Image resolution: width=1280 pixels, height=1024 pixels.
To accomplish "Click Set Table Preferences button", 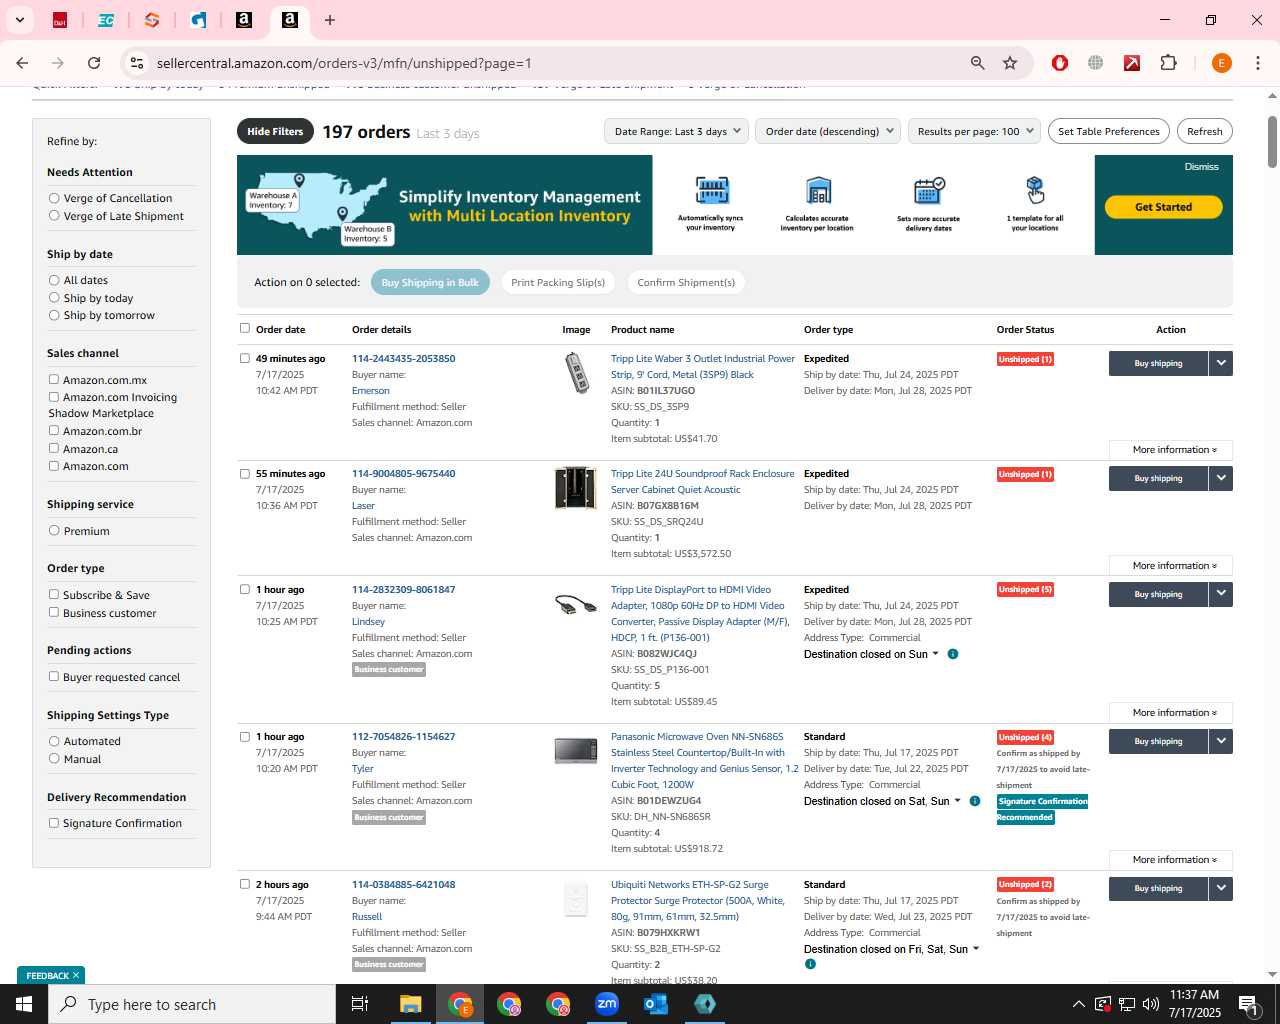I will pos(1109,131).
